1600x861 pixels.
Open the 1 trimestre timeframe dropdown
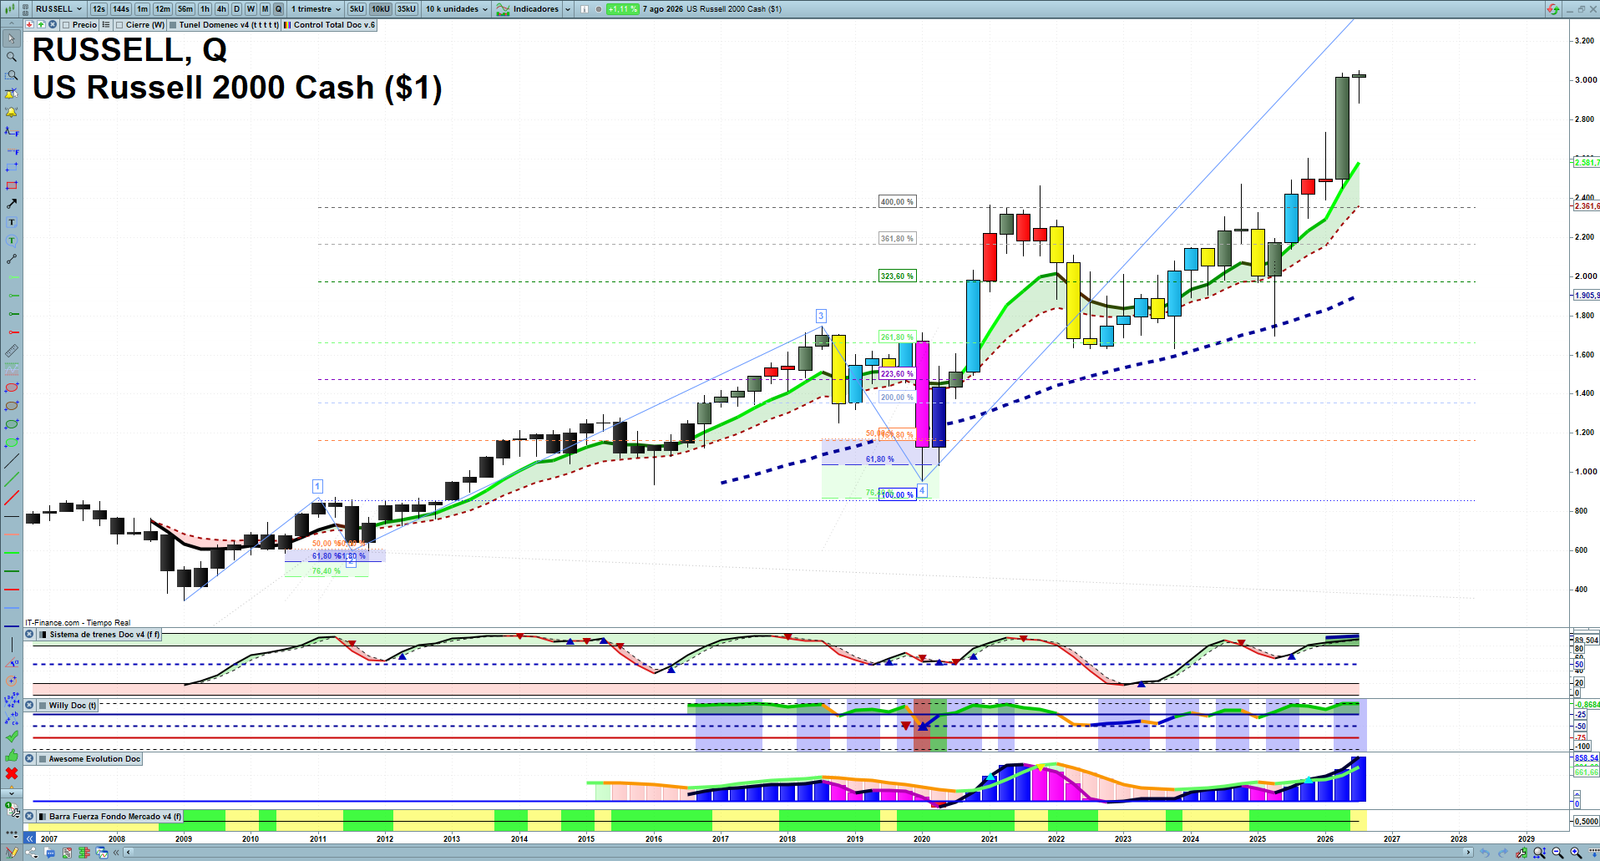tap(316, 9)
